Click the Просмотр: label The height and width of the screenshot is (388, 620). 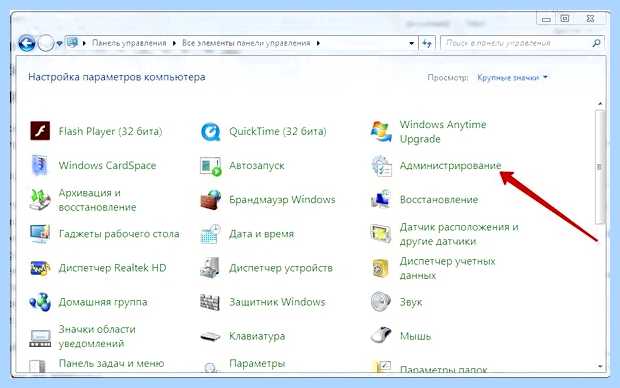pos(448,77)
